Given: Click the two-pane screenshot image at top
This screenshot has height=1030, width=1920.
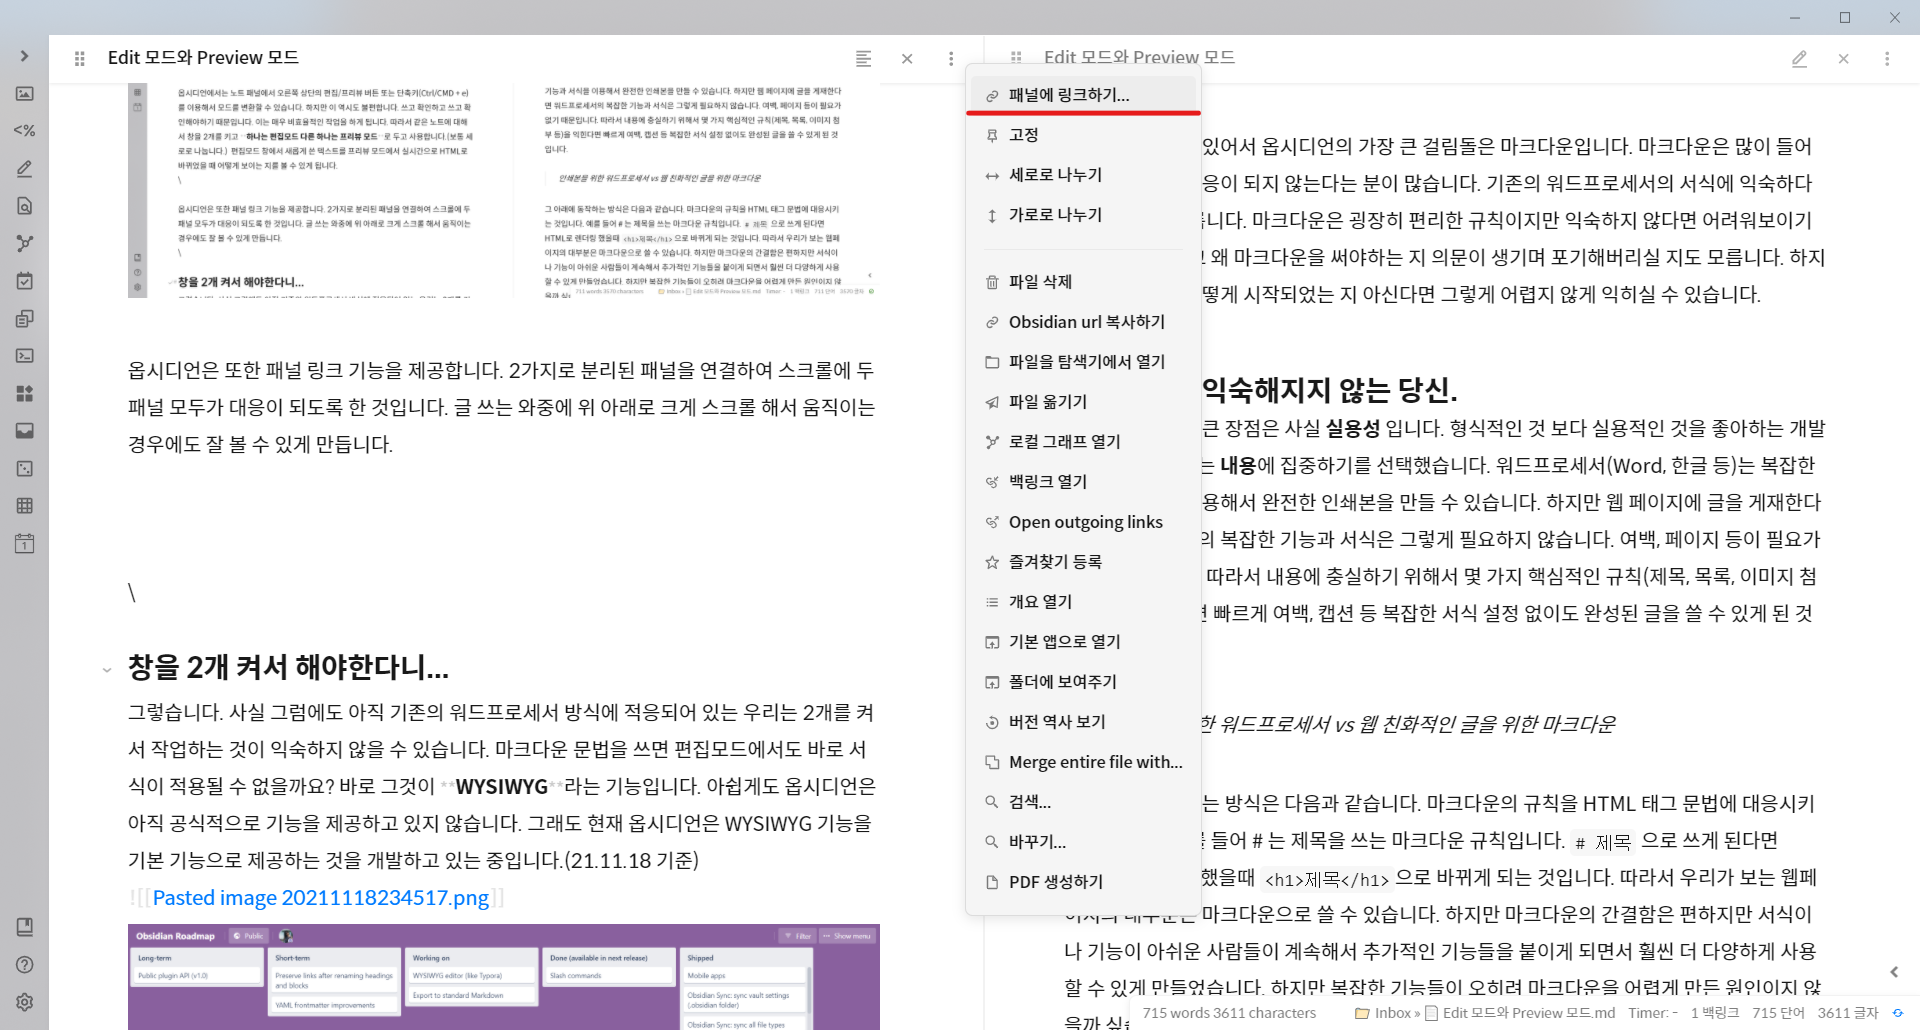Looking at the screenshot, I should tap(504, 190).
